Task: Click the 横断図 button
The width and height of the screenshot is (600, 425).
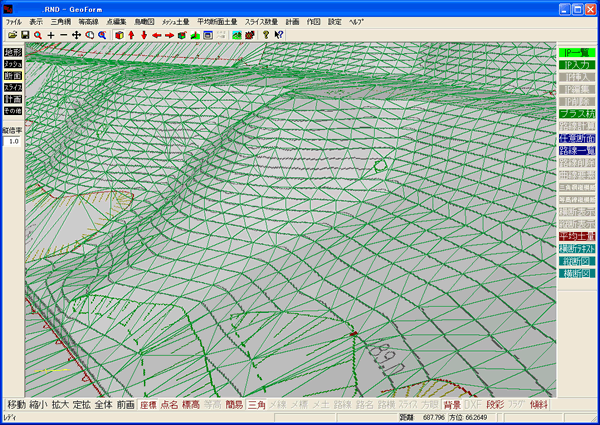Action: pos(577,273)
